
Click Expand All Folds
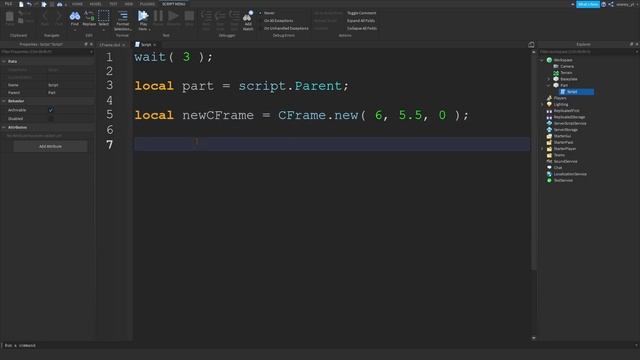pos(361,21)
